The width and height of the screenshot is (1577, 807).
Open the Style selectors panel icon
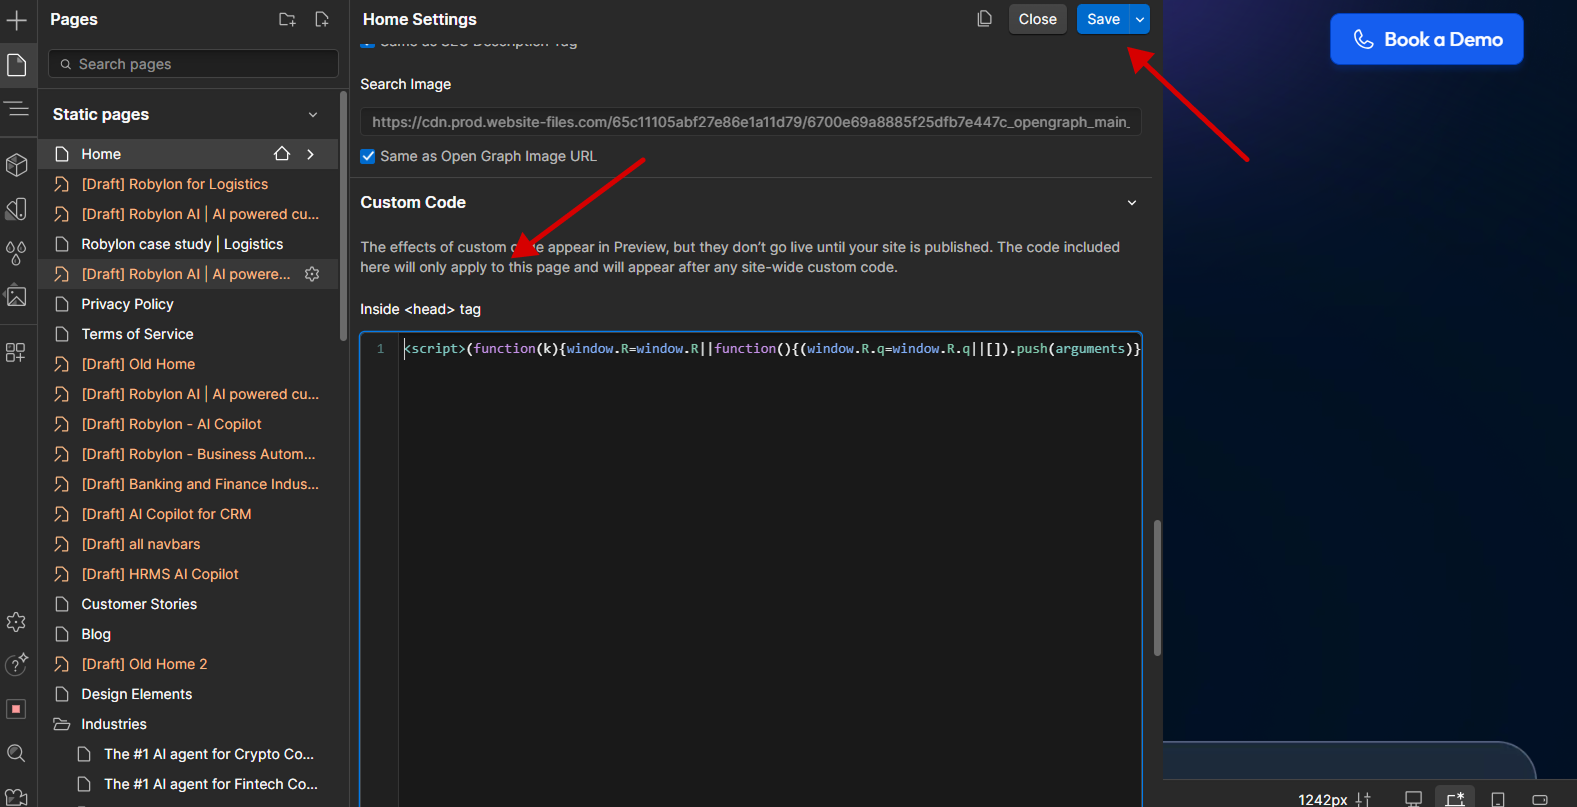(17, 209)
